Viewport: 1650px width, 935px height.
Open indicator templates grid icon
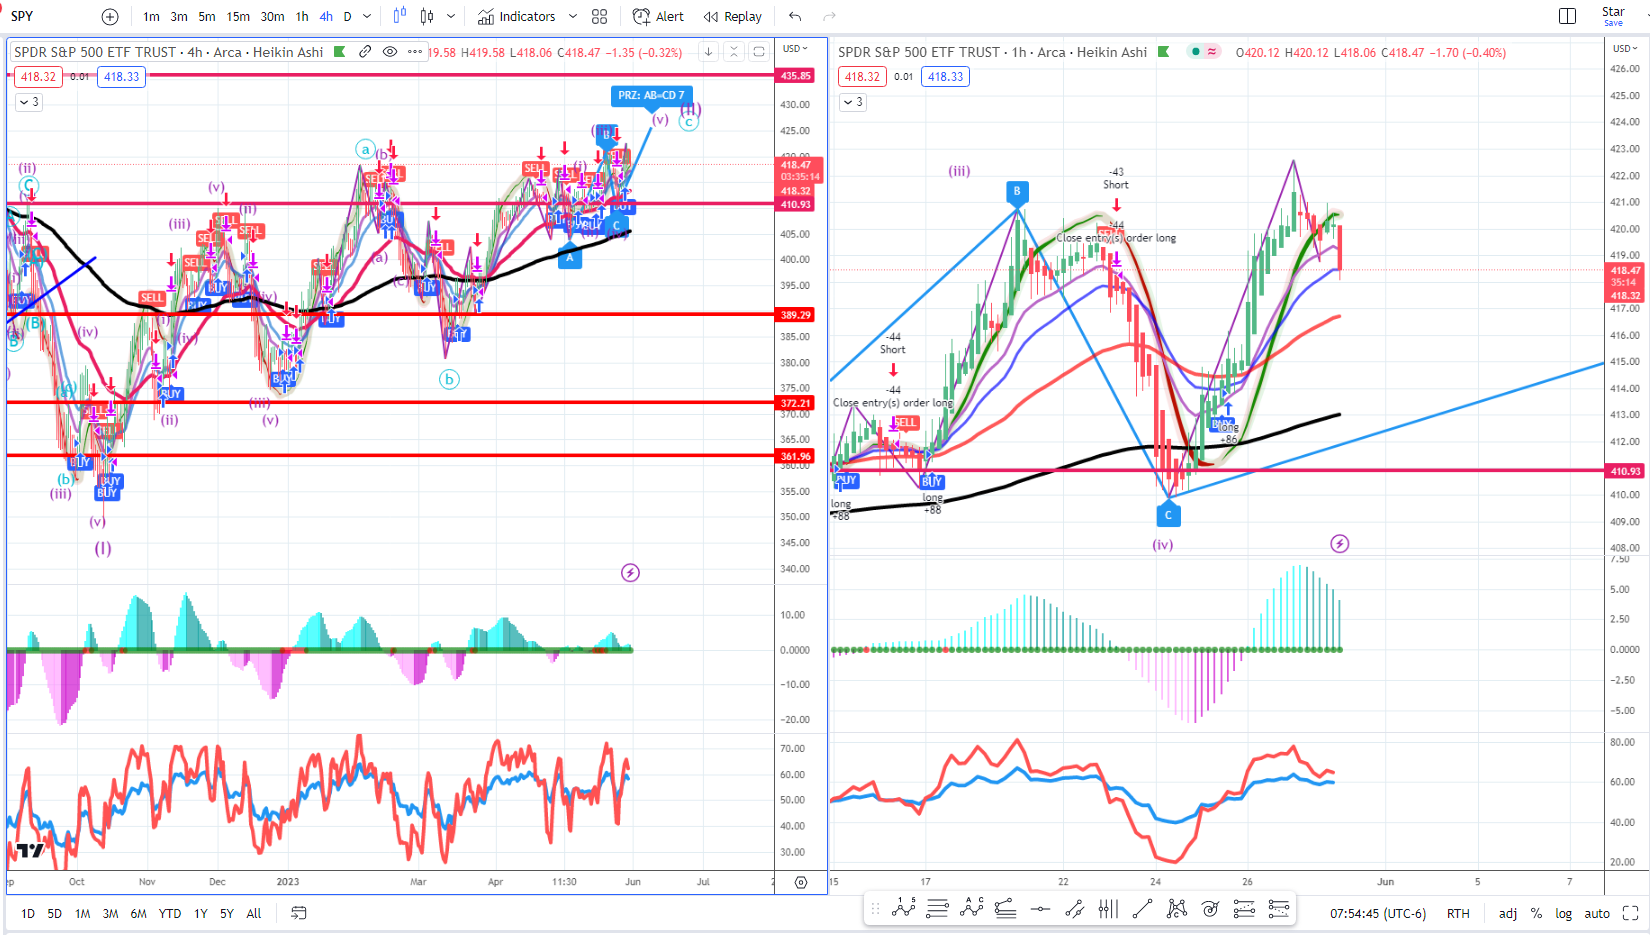(599, 17)
